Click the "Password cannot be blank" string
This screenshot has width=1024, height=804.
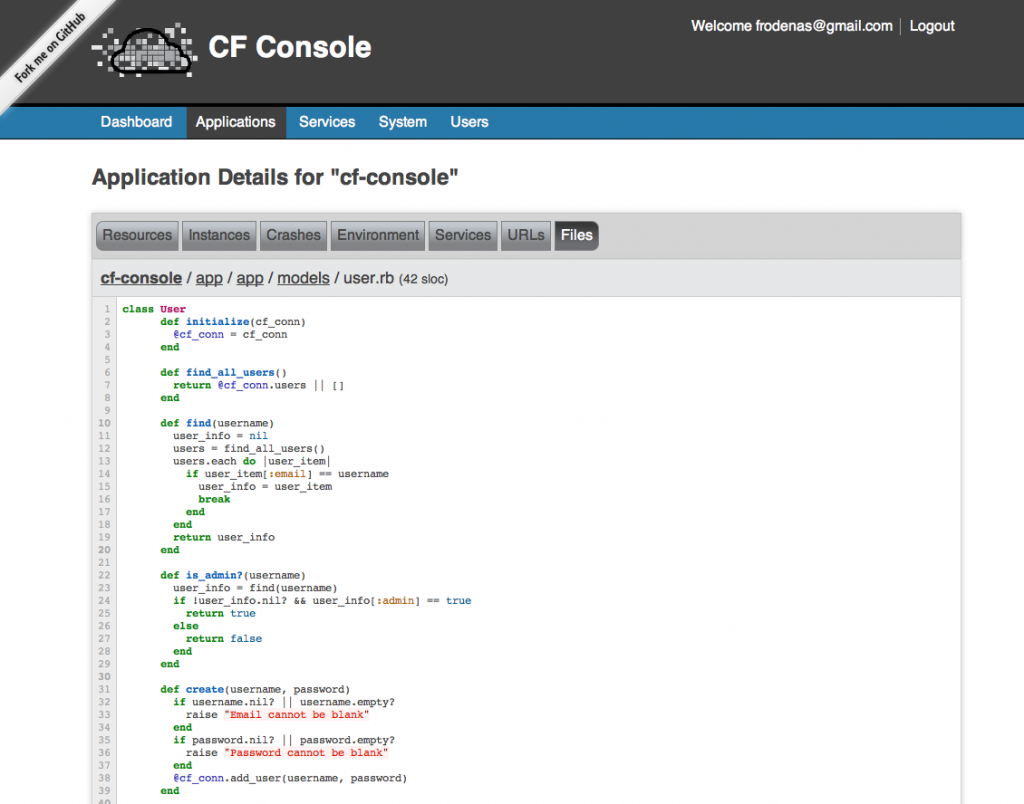[x=306, y=753]
